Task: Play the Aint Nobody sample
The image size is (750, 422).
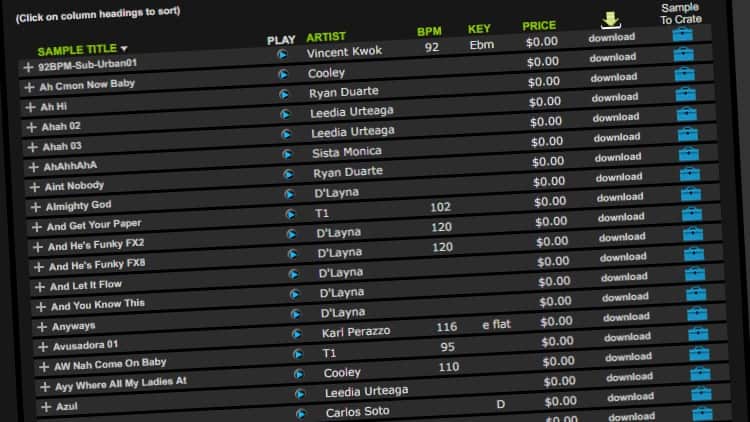Action: pyautogui.click(x=288, y=174)
